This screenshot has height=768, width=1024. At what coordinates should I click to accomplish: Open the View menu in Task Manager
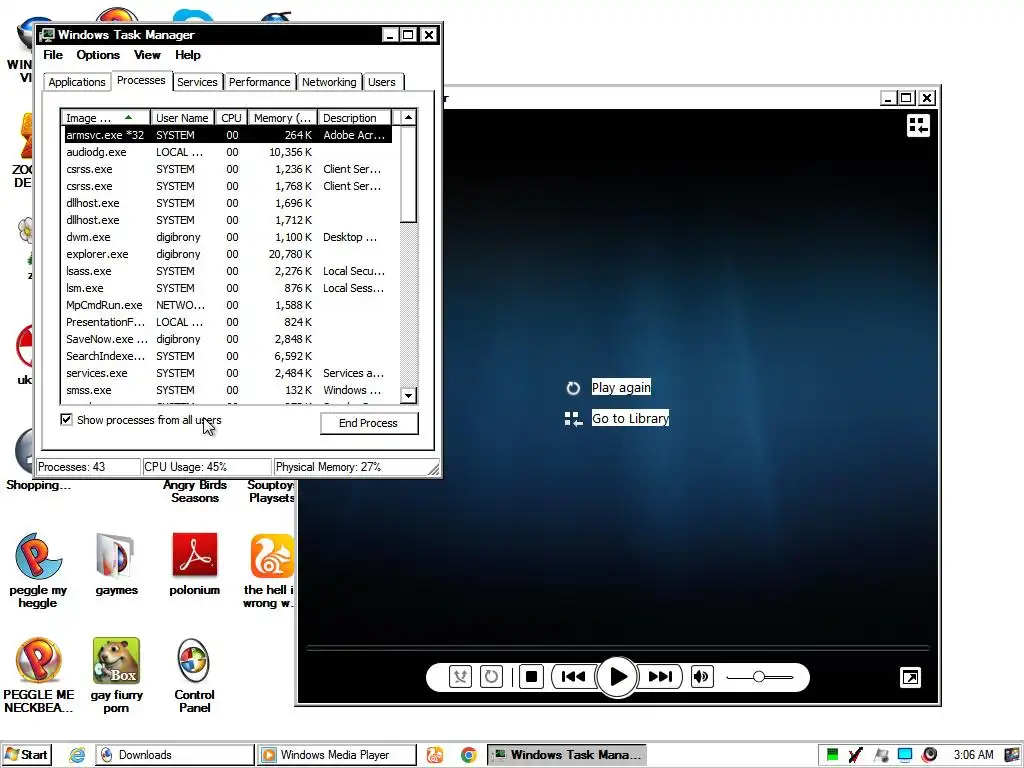click(147, 55)
